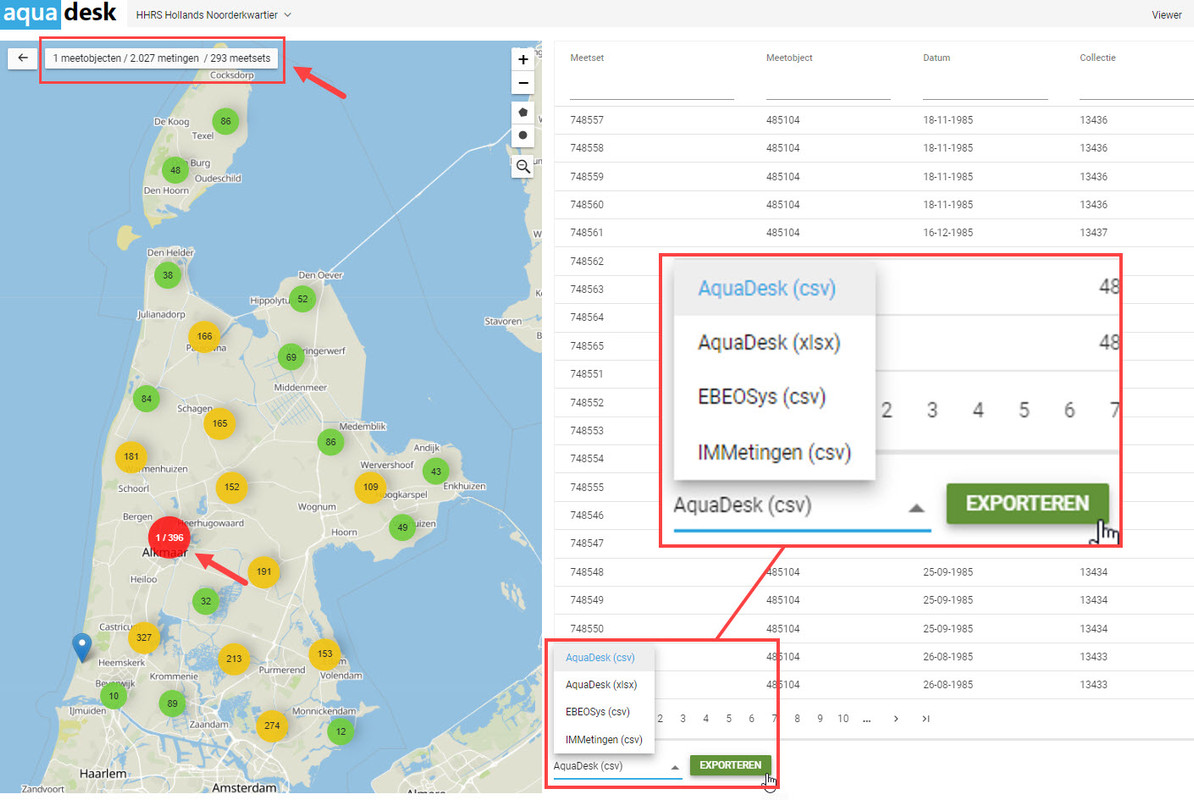The height and width of the screenshot is (800, 1194).
Task: Click the green 89 cluster near Zaandam
Action: (172, 703)
